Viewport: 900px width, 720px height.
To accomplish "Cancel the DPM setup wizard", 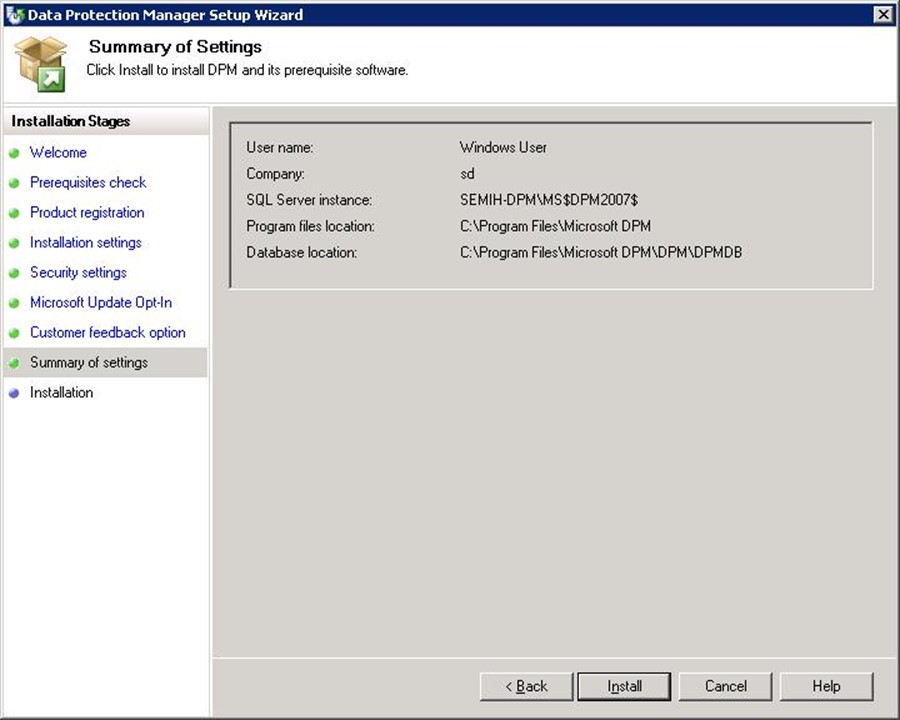I will coord(725,686).
